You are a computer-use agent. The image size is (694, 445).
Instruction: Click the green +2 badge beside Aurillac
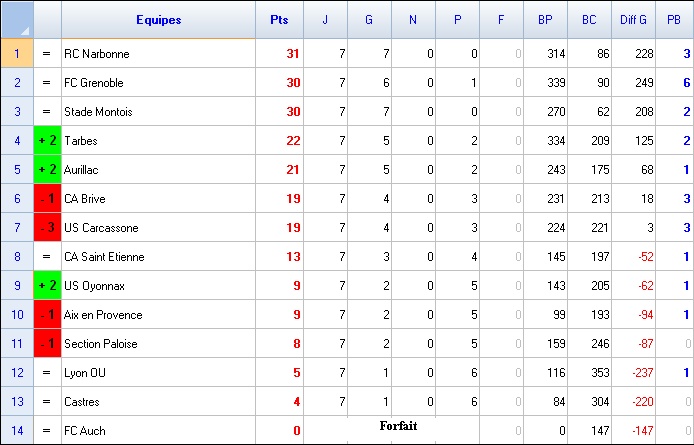(x=47, y=170)
